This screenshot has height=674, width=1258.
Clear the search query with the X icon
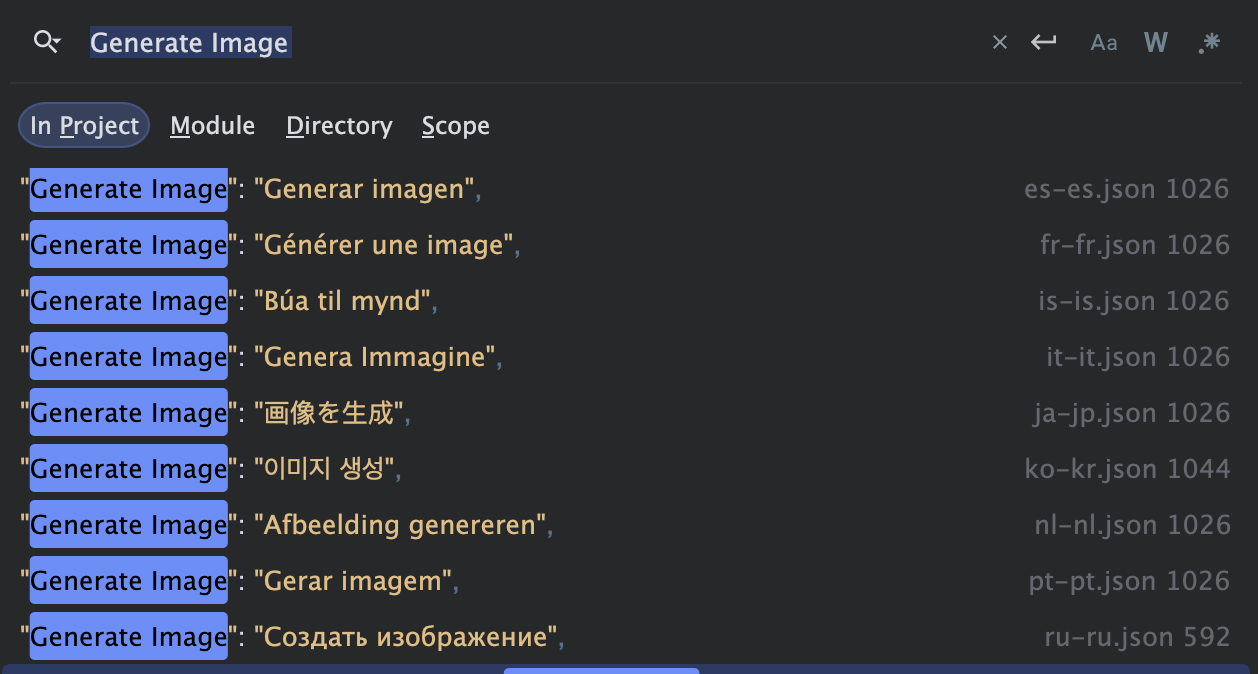999,42
